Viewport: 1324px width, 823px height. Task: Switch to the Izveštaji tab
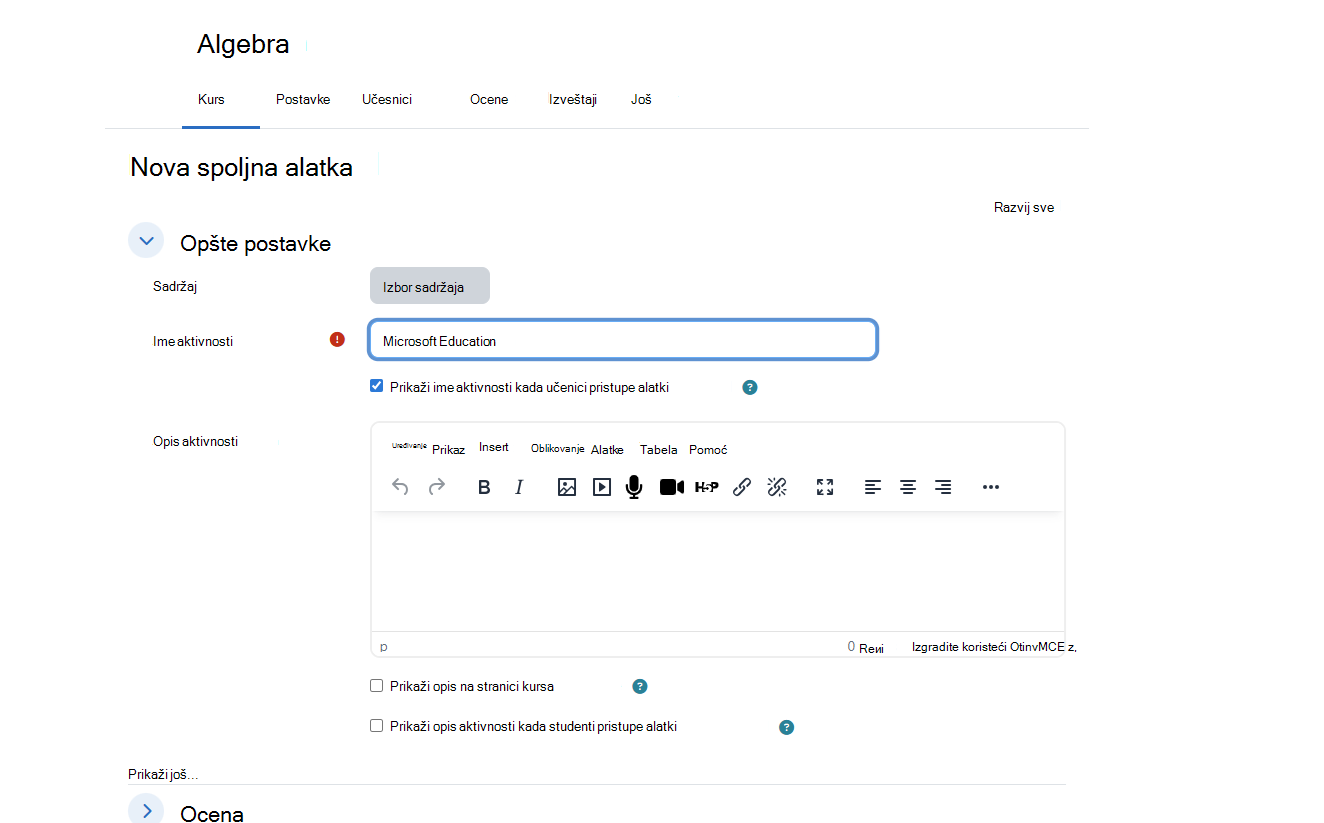[573, 99]
